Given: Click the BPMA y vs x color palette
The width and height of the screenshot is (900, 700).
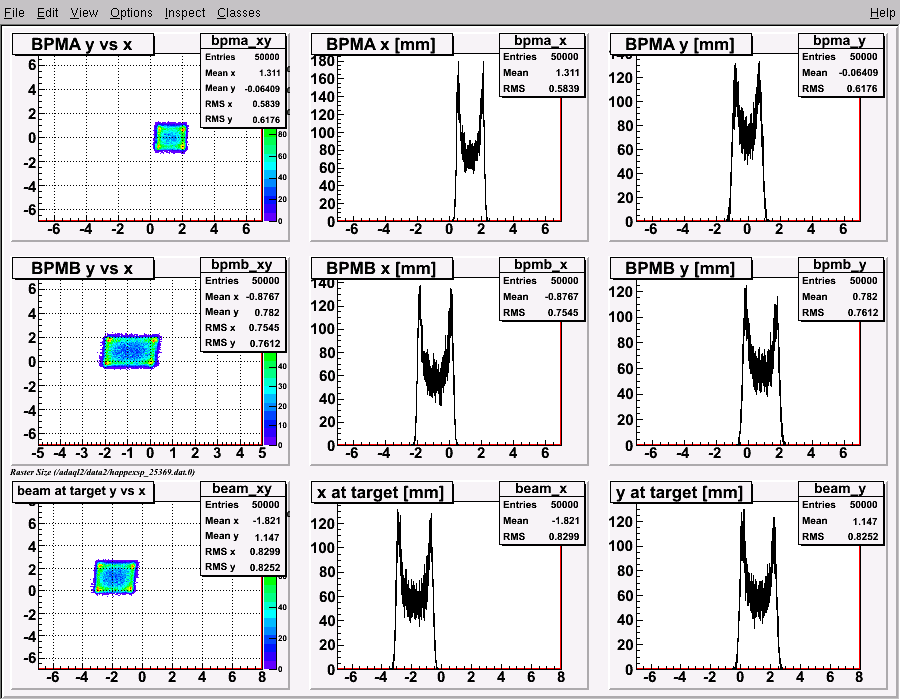Looking at the screenshot, I should click(270, 174).
